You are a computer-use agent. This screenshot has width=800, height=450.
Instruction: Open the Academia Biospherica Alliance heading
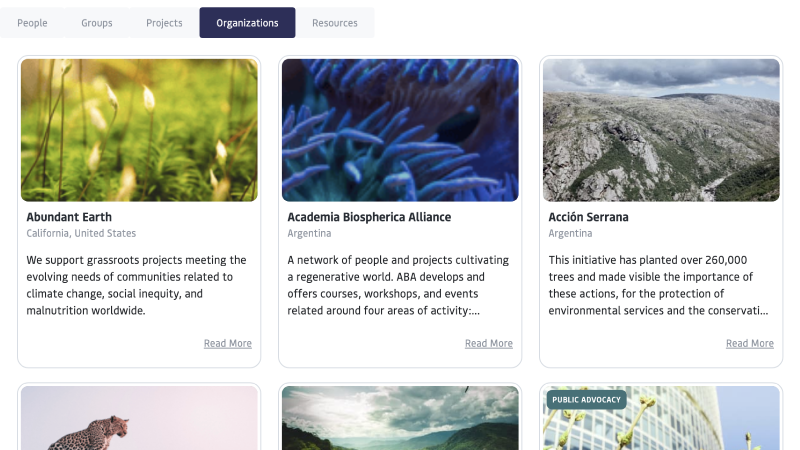(x=369, y=217)
